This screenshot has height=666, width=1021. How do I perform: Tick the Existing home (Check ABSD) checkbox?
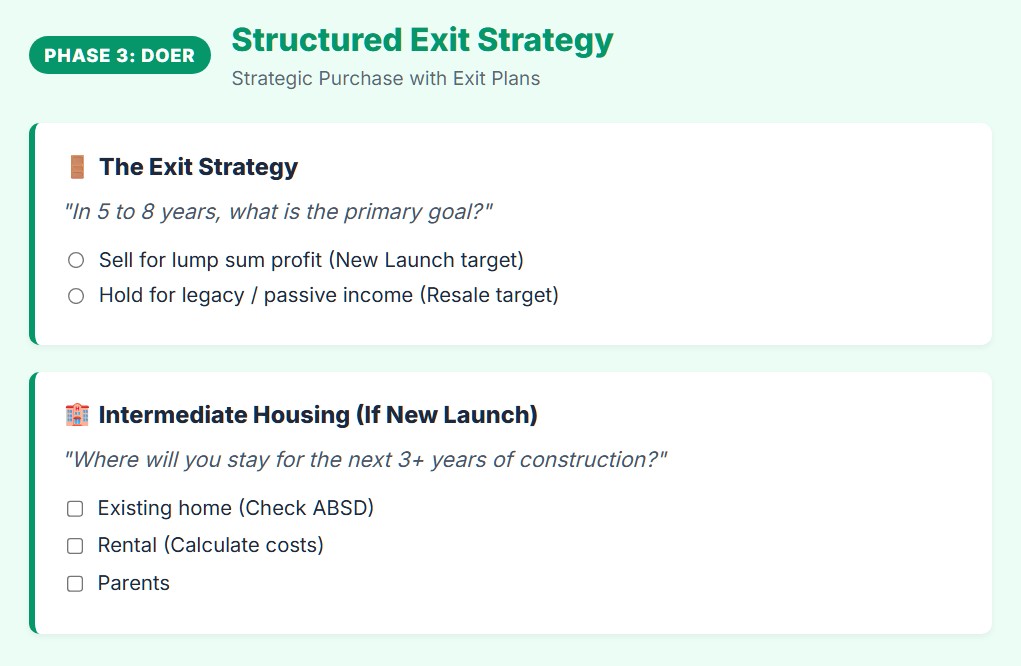[x=75, y=509]
